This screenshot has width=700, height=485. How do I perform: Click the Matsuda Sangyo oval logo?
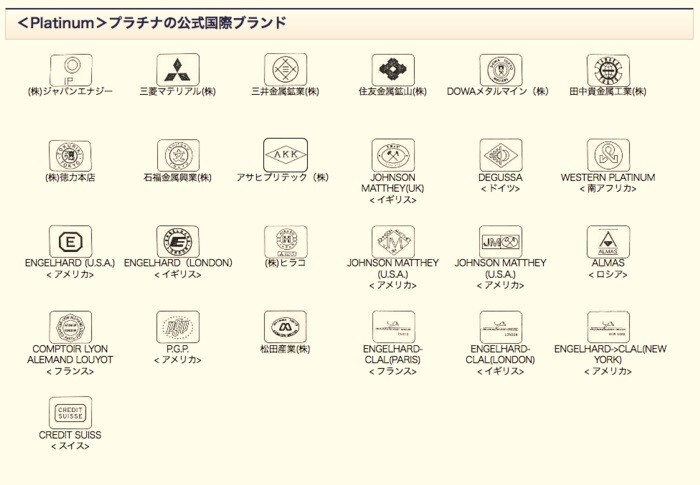285,327
